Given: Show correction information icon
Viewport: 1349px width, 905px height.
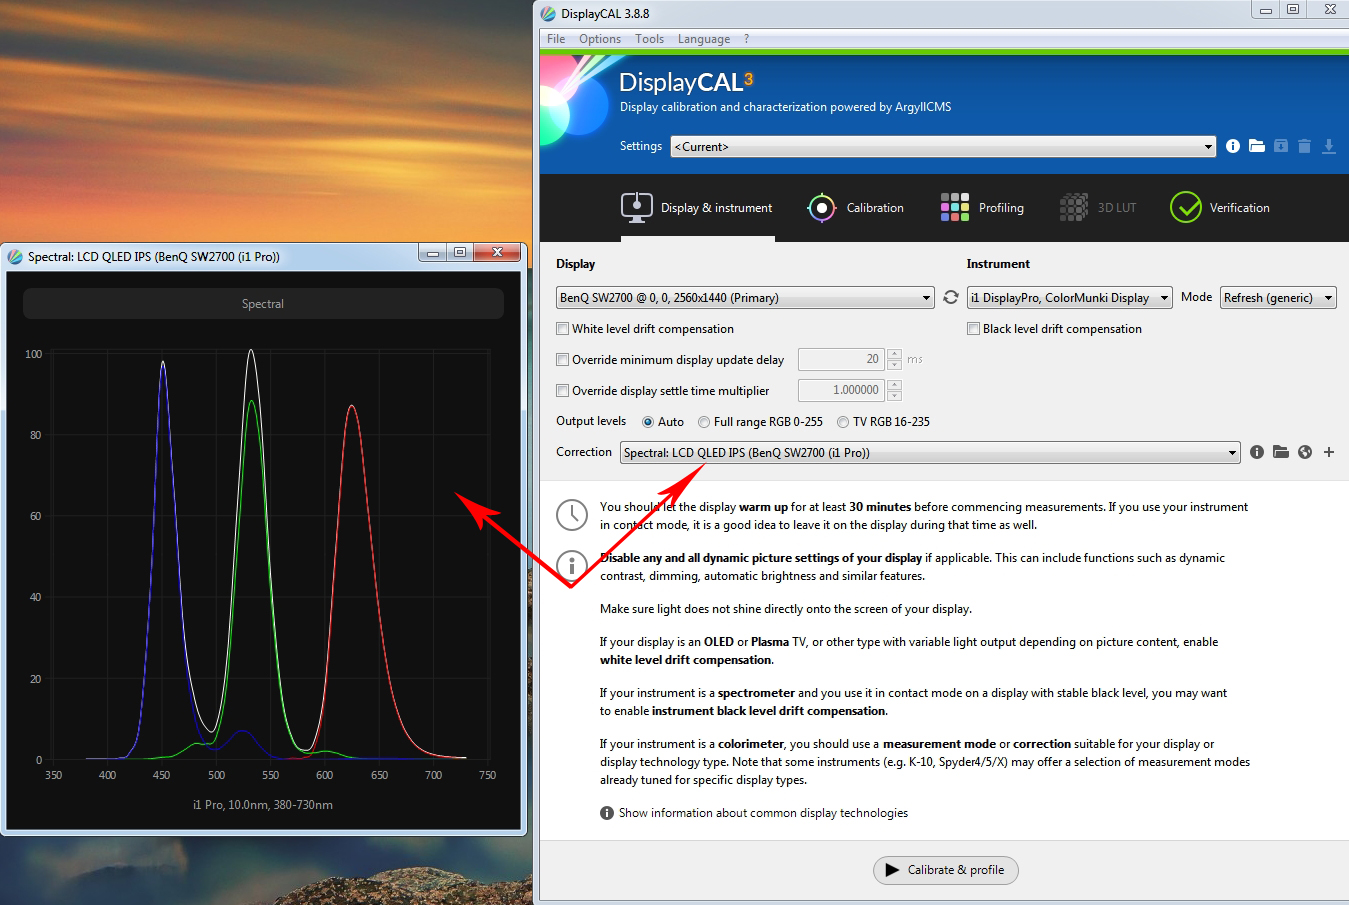Looking at the screenshot, I should pyautogui.click(x=1257, y=452).
